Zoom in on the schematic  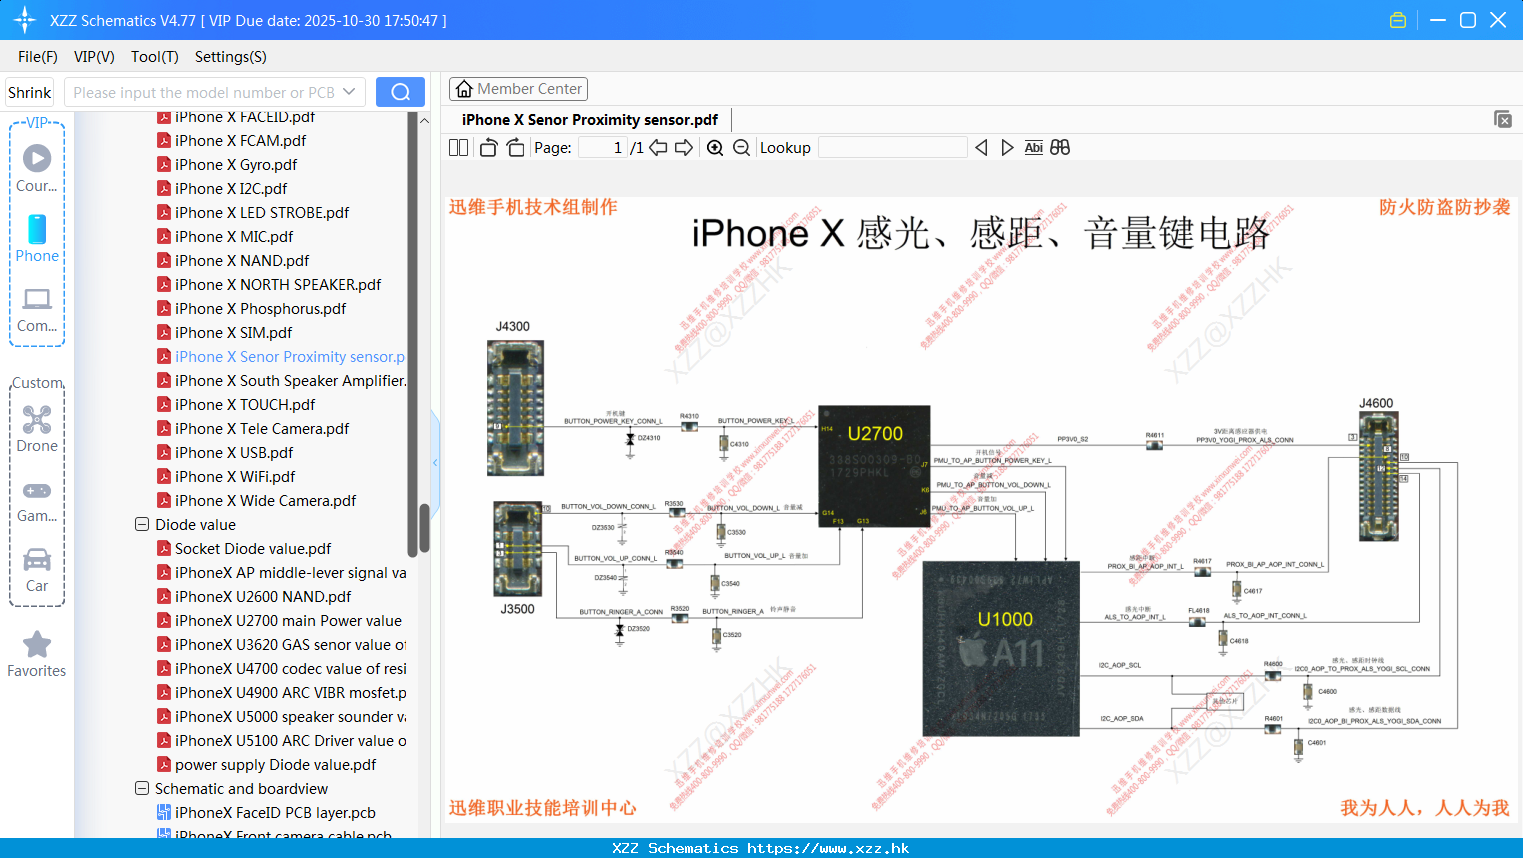(x=715, y=148)
